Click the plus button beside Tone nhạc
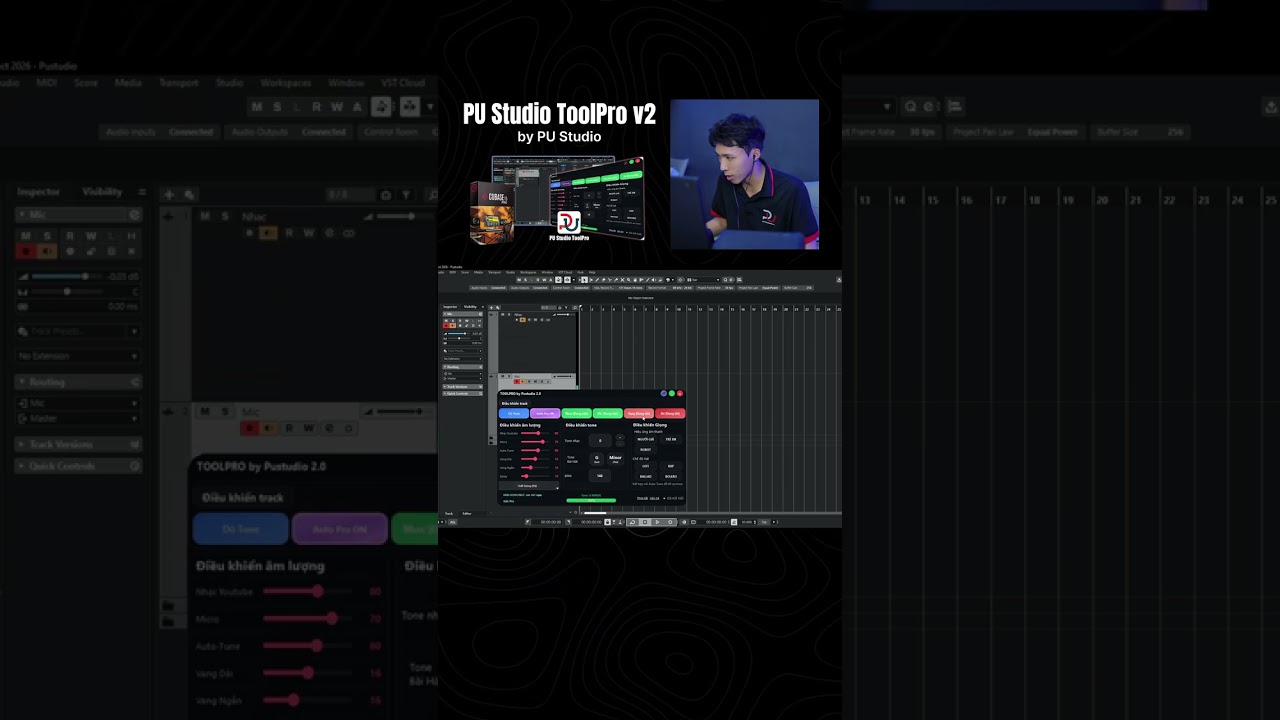The image size is (1280, 720). pyautogui.click(x=620, y=436)
